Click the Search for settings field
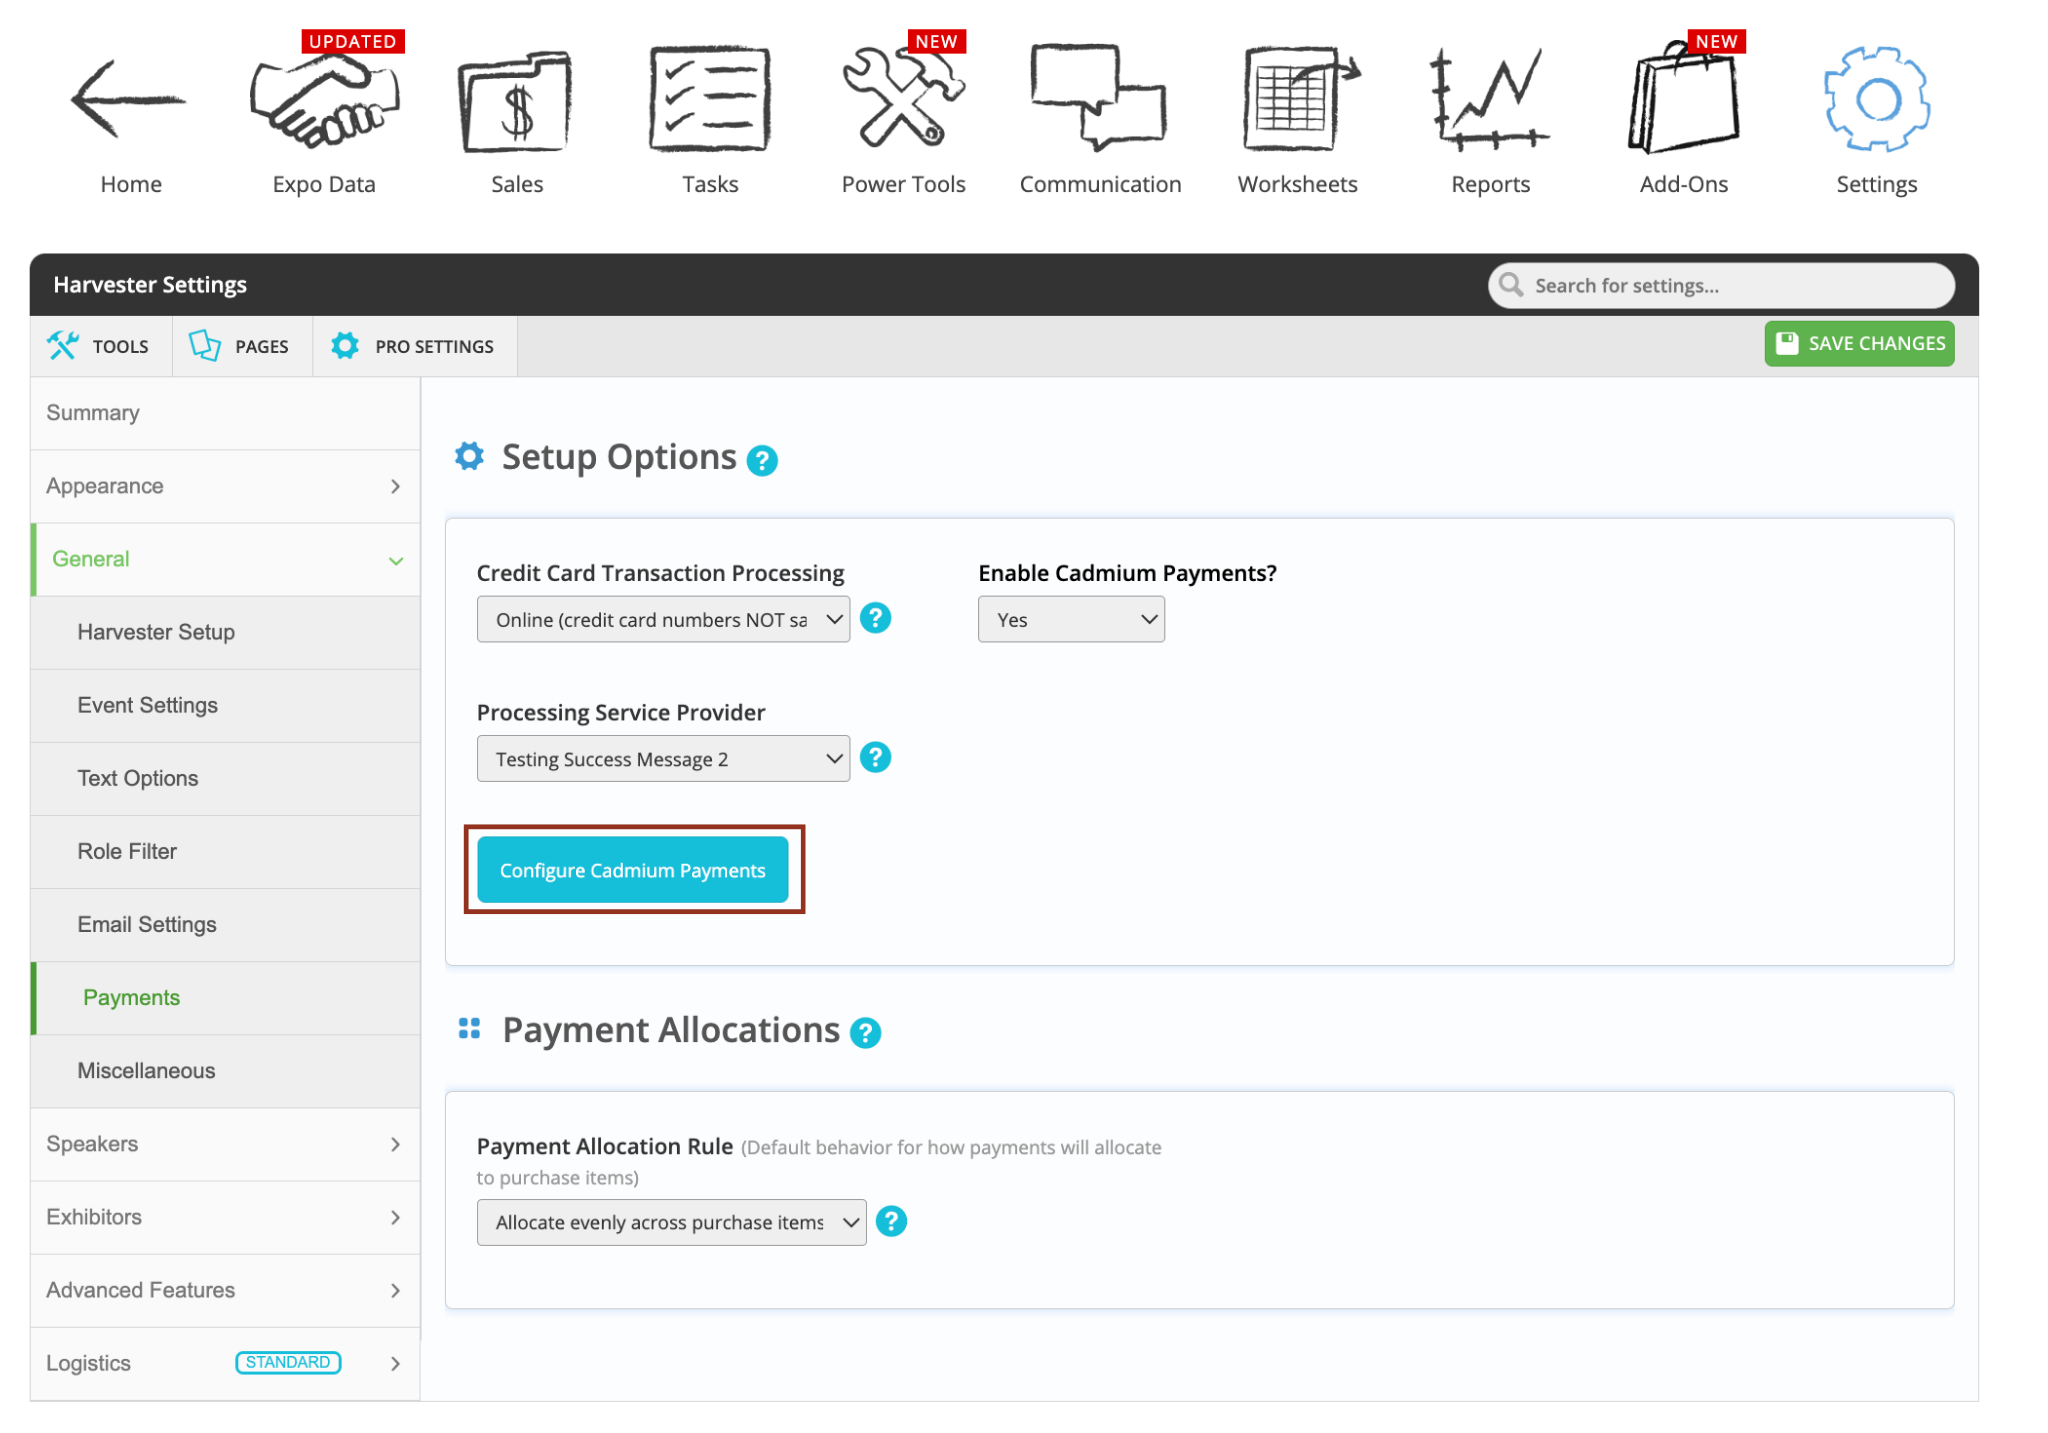The height and width of the screenshot is (1433, 2048). [x=1735, y=286]
